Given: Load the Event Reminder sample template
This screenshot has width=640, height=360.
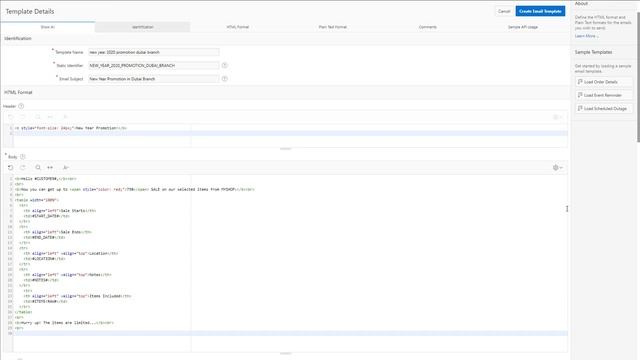Looking at the screenshot, I should (604, 95).
